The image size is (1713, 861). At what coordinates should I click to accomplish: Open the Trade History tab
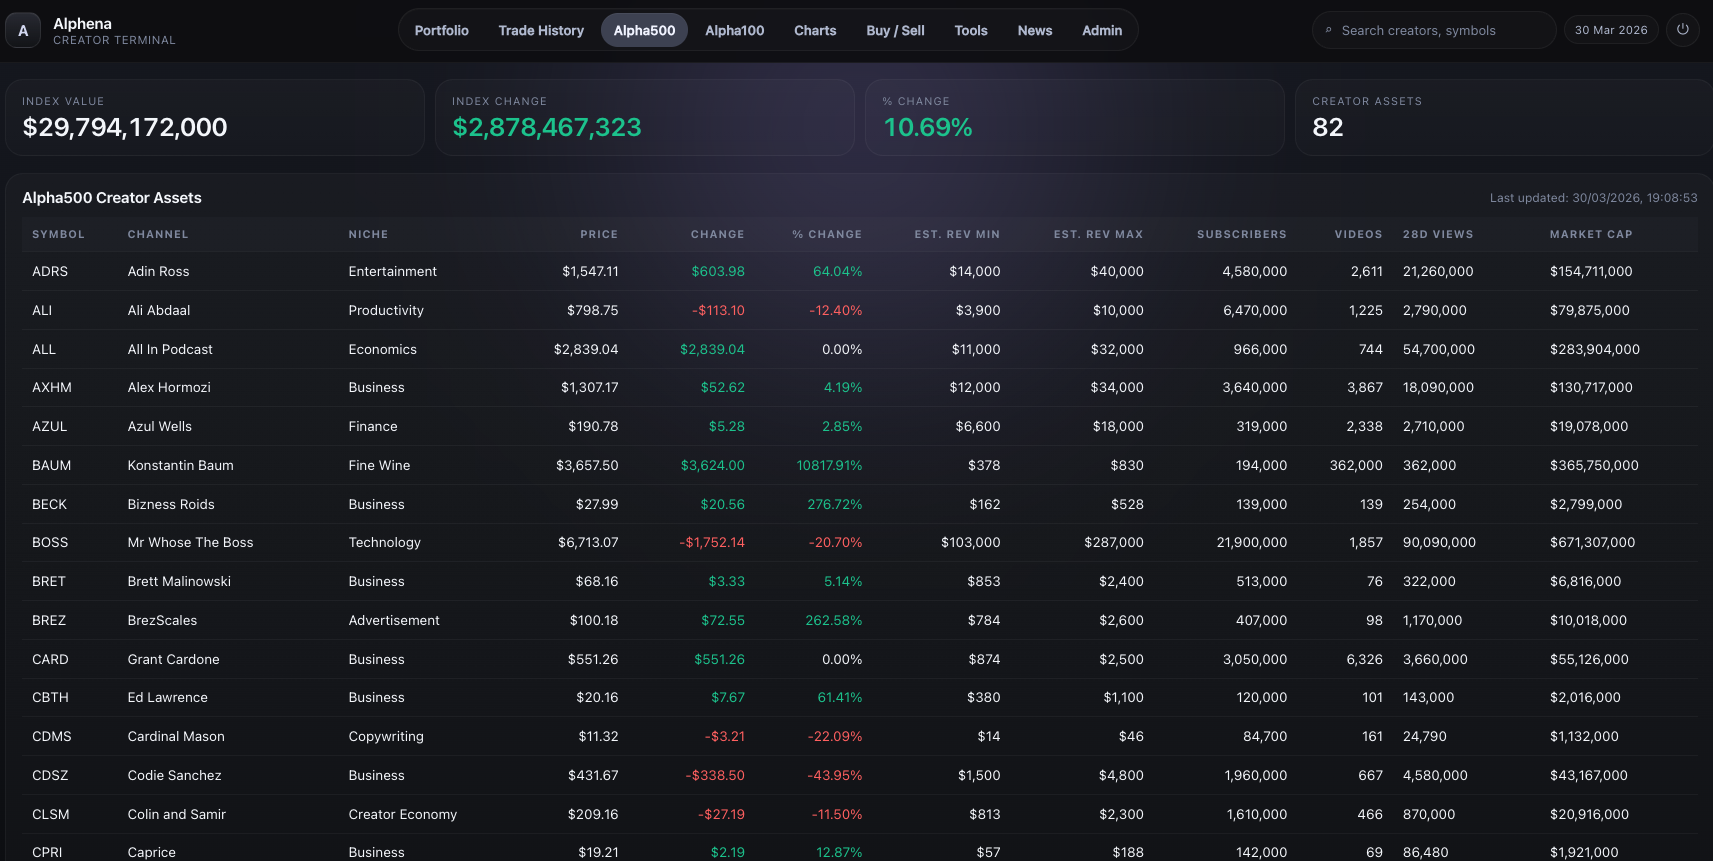541,30
